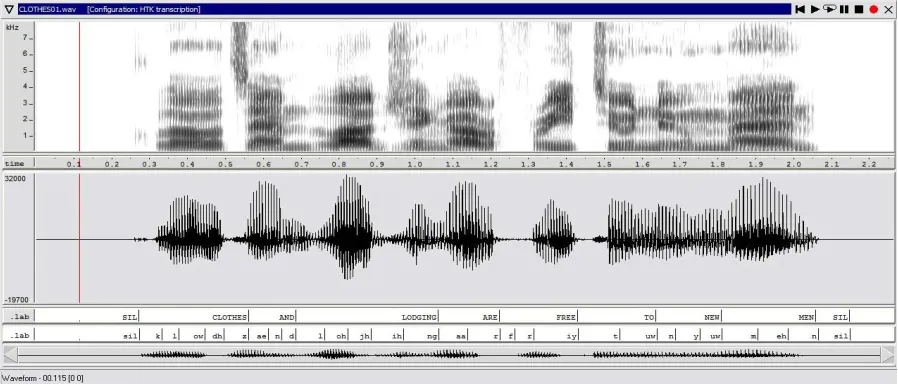Screen dimensions: 898x384
Task: Select the 'iy' phone label
Action: pos(572,337)
